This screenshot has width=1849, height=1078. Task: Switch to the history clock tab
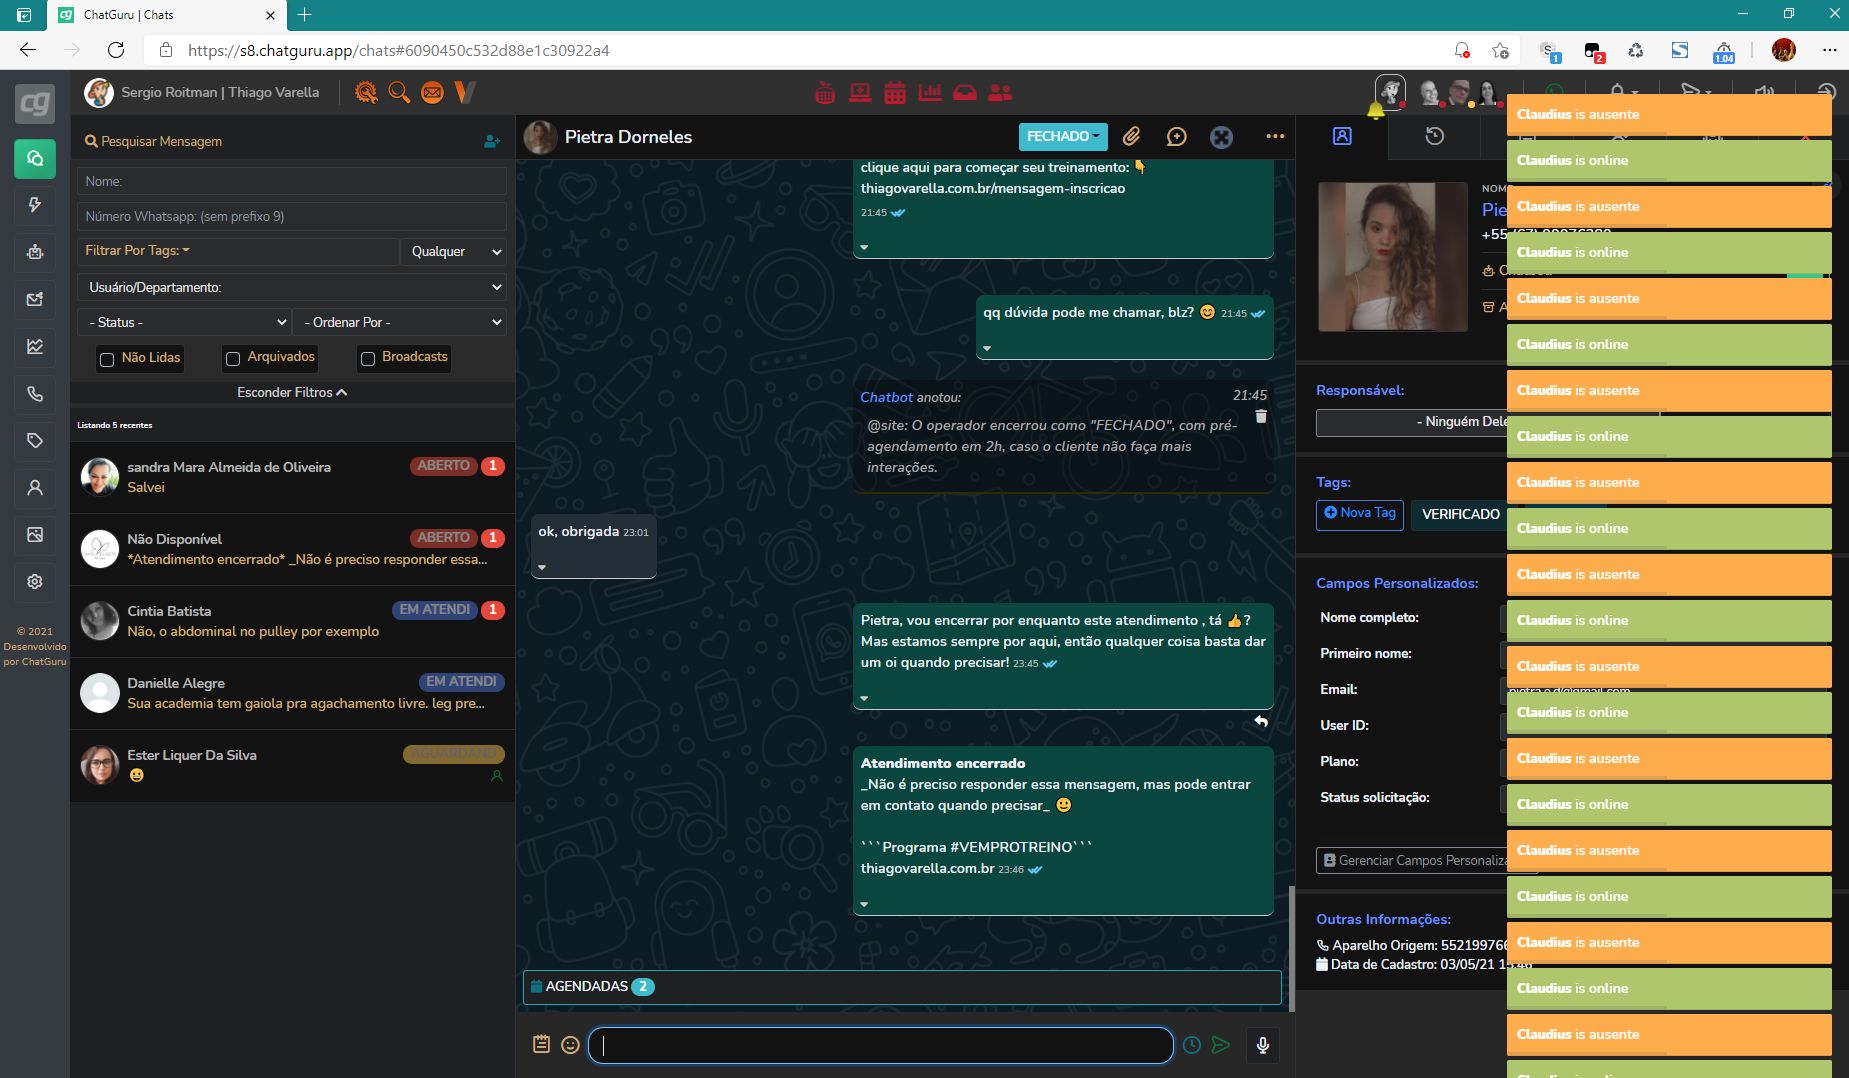click(x=1435, y=136)
